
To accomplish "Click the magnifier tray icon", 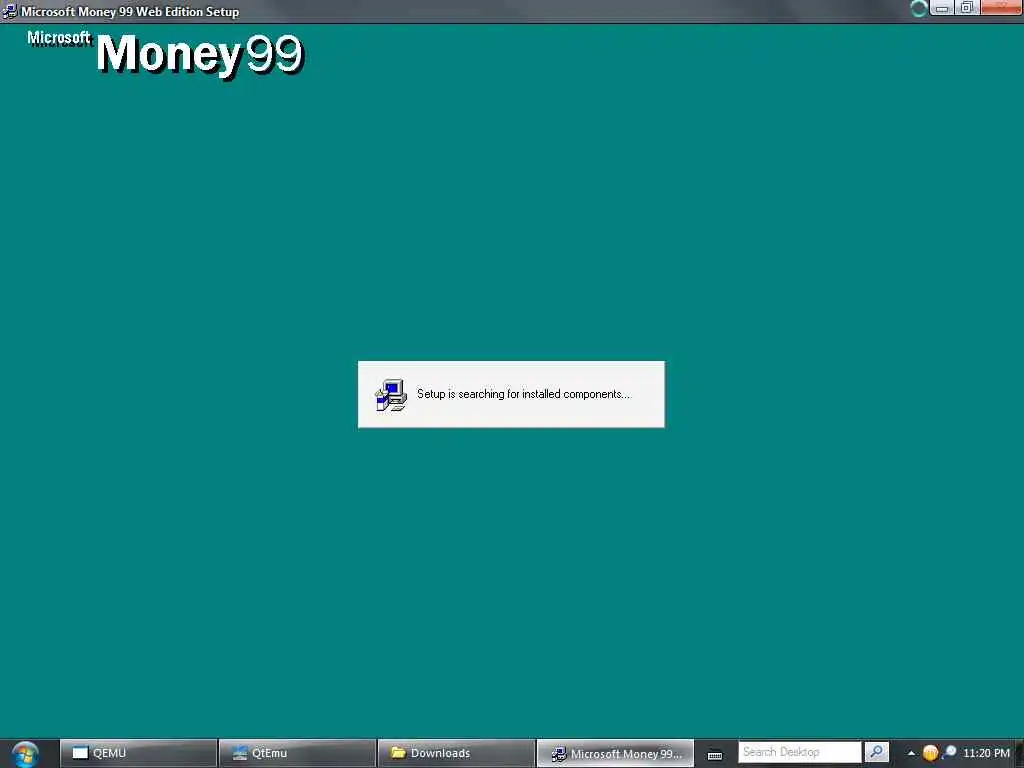I will pyautogui.click(x=949, y=753).
